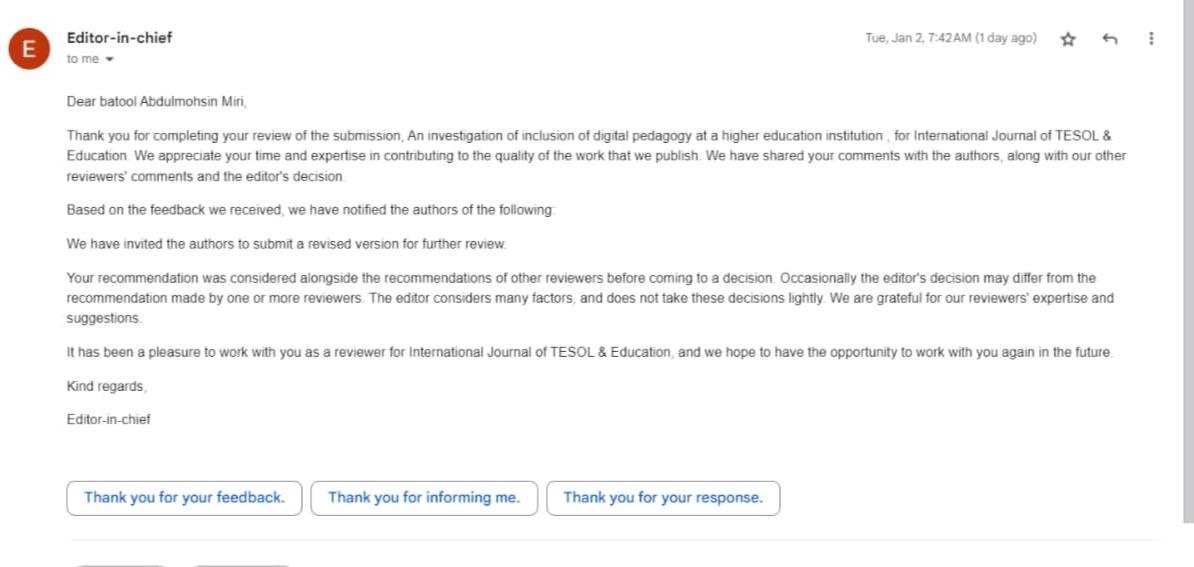Viewport: 1194px width, 567px height.
Task: Choose "Thank you for your feedback." smart reply
Action: (184, 498)
